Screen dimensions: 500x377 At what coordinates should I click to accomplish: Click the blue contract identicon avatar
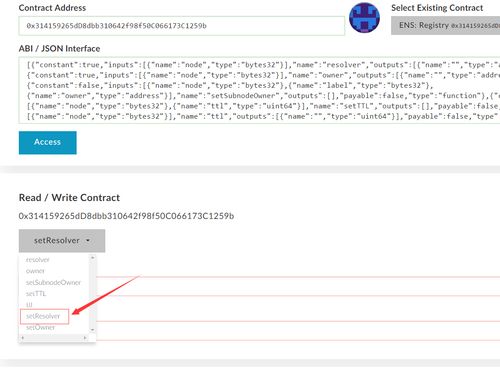(364, 18)
